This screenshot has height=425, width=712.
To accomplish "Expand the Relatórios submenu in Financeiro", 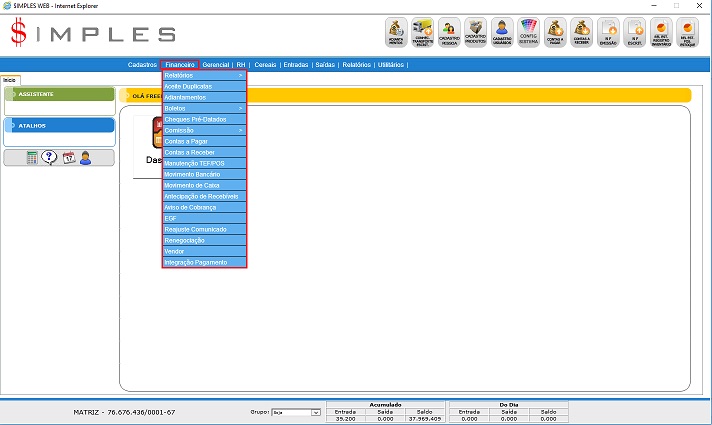I will (x=204, y=76).
